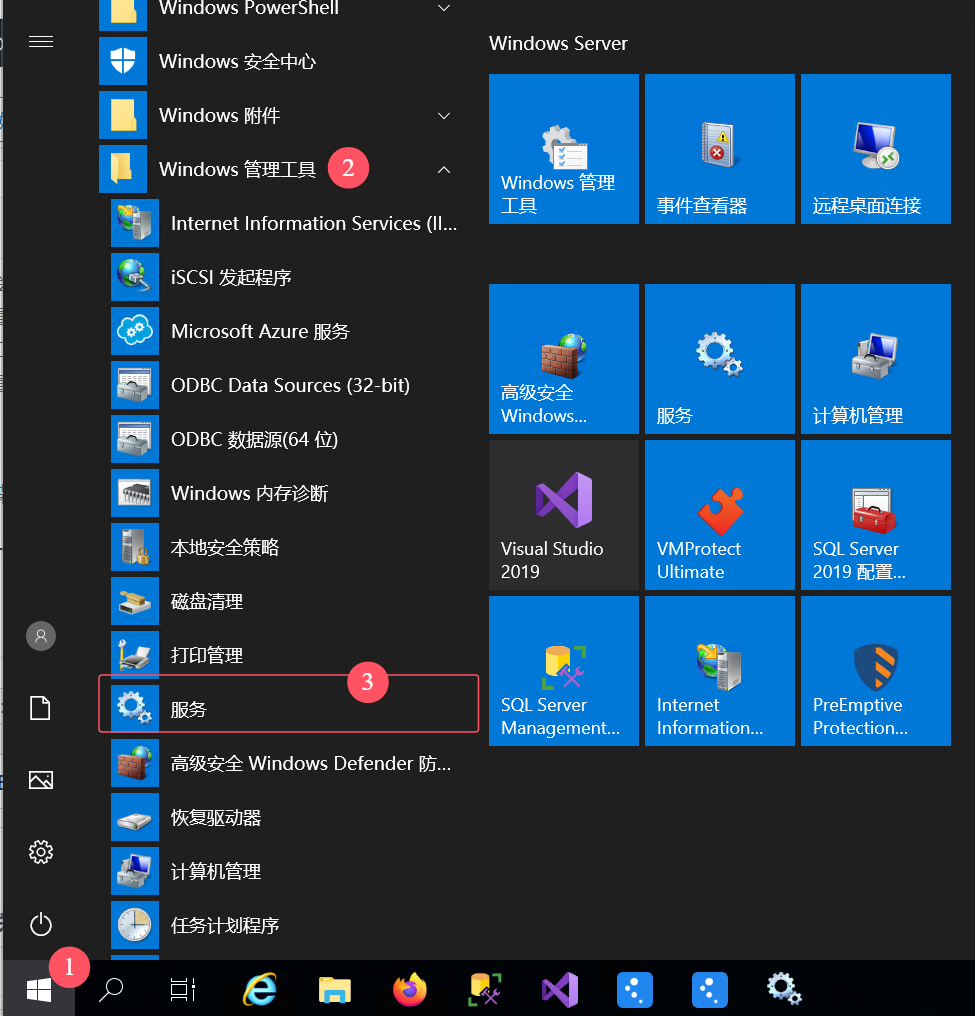Open the user account icon
This screenshot has height=1016, width=975.
point(41,636)
